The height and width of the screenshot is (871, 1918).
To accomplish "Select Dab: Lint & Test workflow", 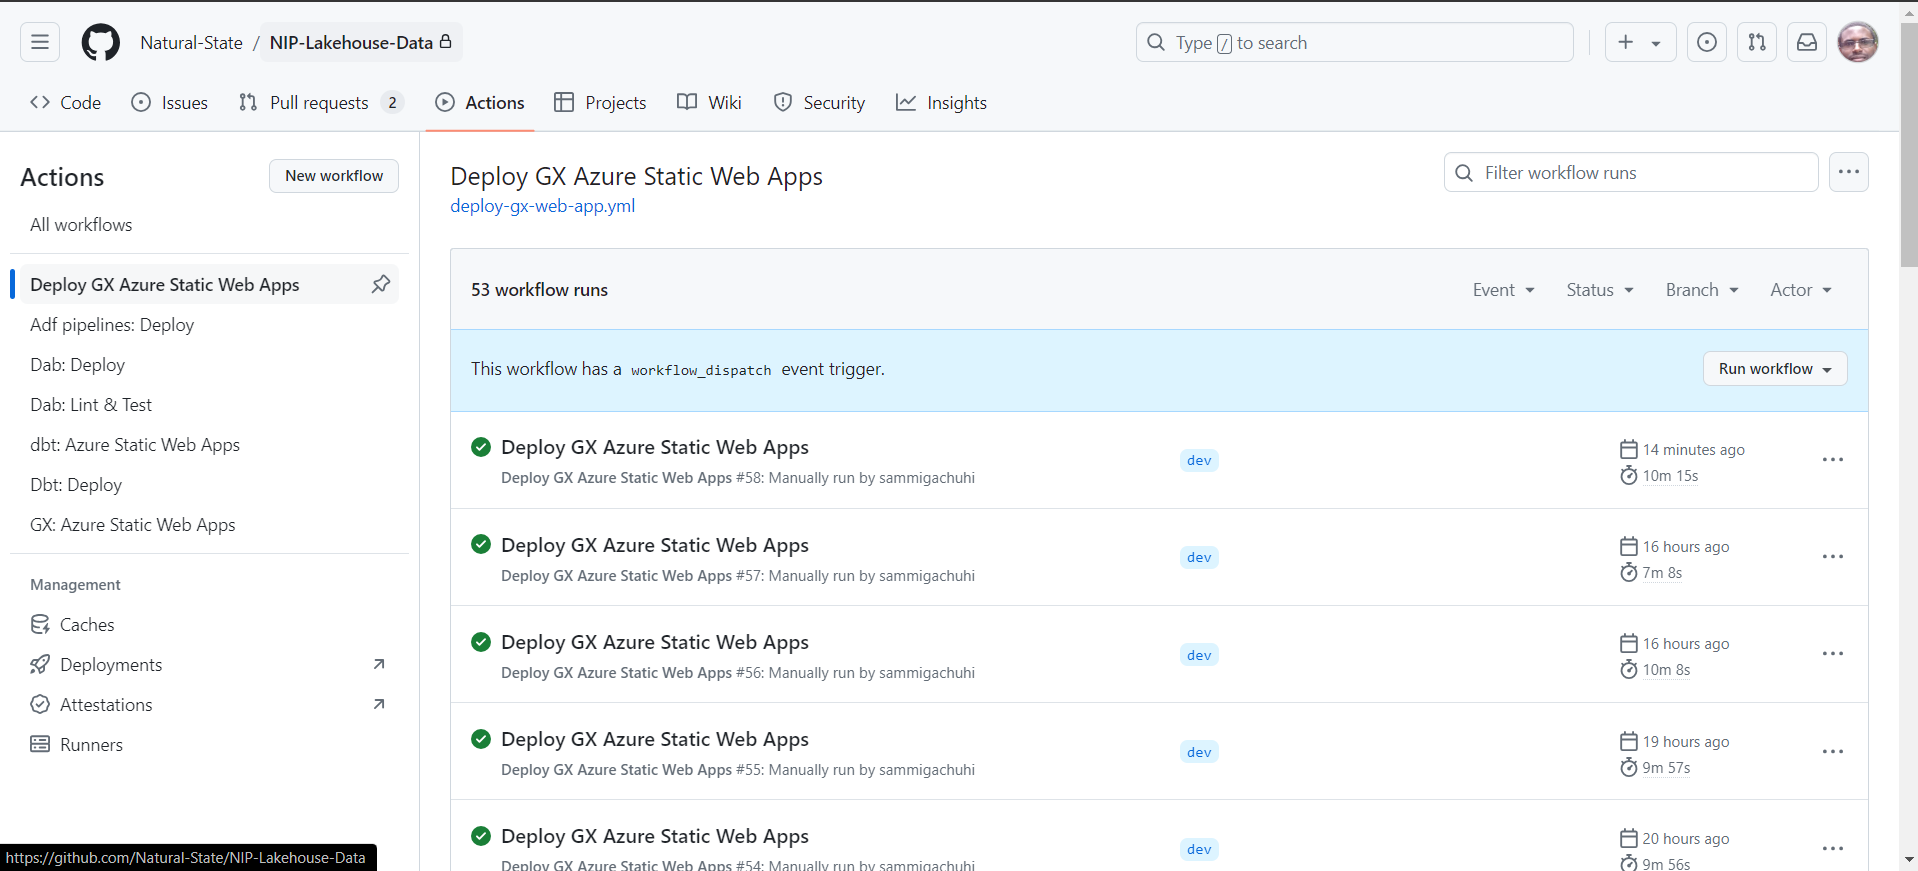I will (x=209, y=405).
